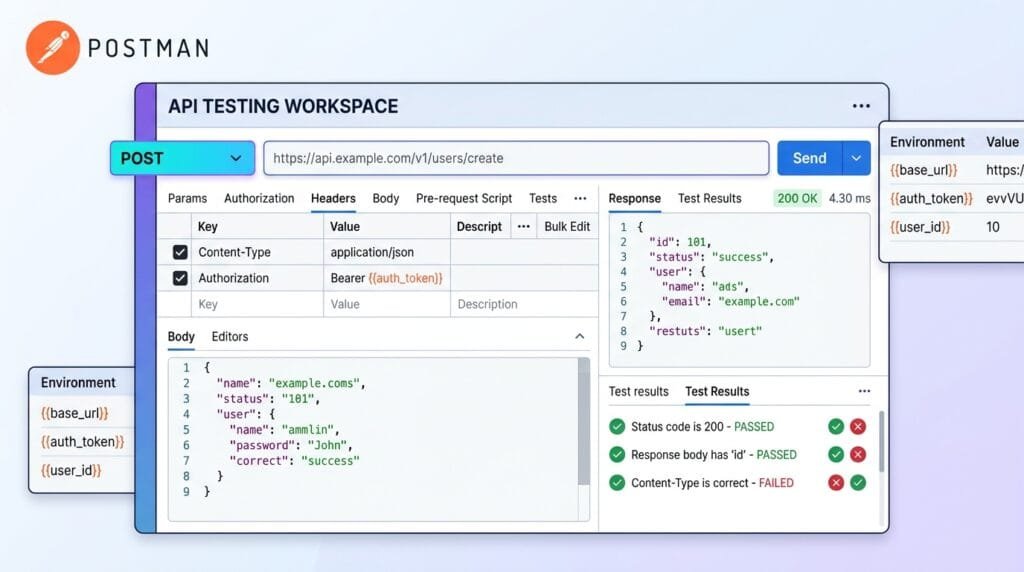Select the lower Body tab above editor

[x=181, y=336]
